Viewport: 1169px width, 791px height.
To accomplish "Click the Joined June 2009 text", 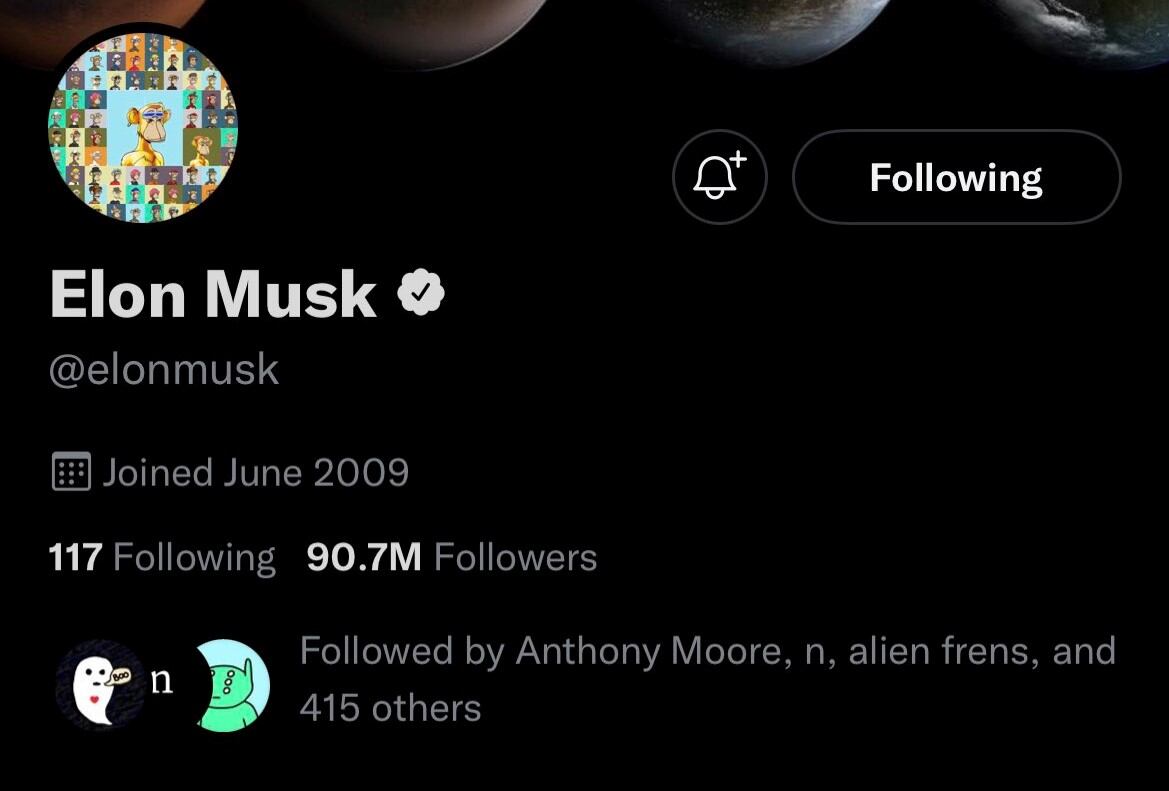I will point(255,472).
